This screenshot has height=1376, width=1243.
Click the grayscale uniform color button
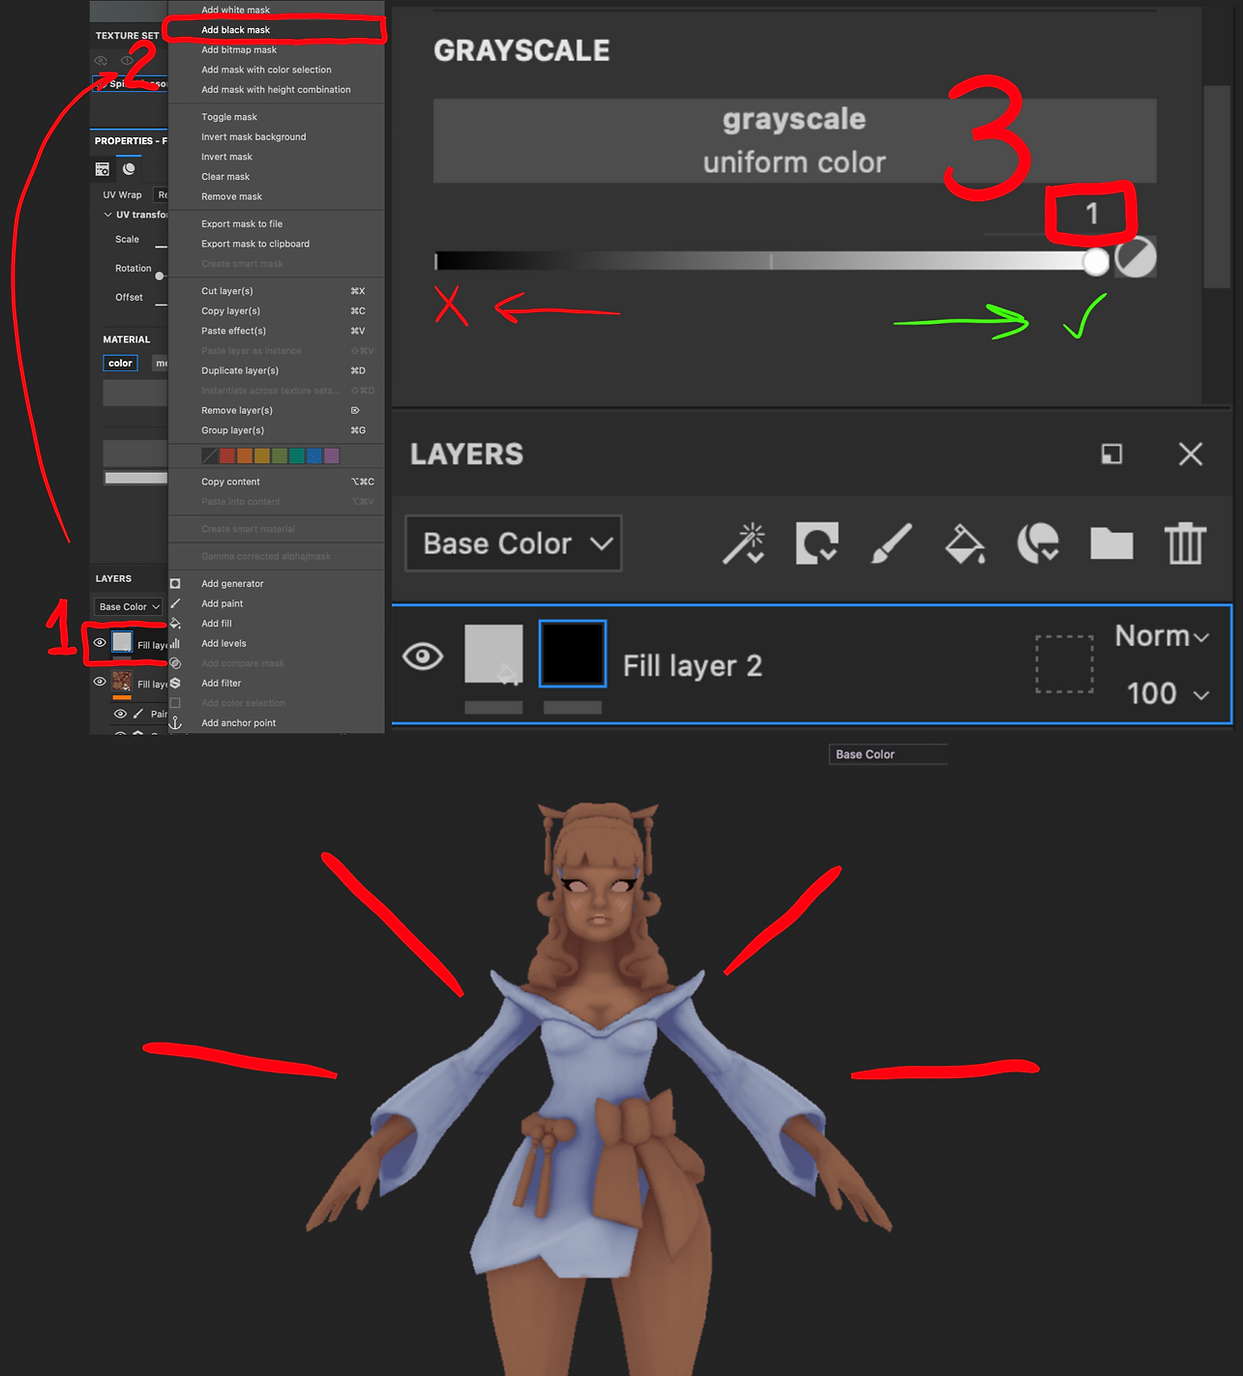tap(794, 141)
